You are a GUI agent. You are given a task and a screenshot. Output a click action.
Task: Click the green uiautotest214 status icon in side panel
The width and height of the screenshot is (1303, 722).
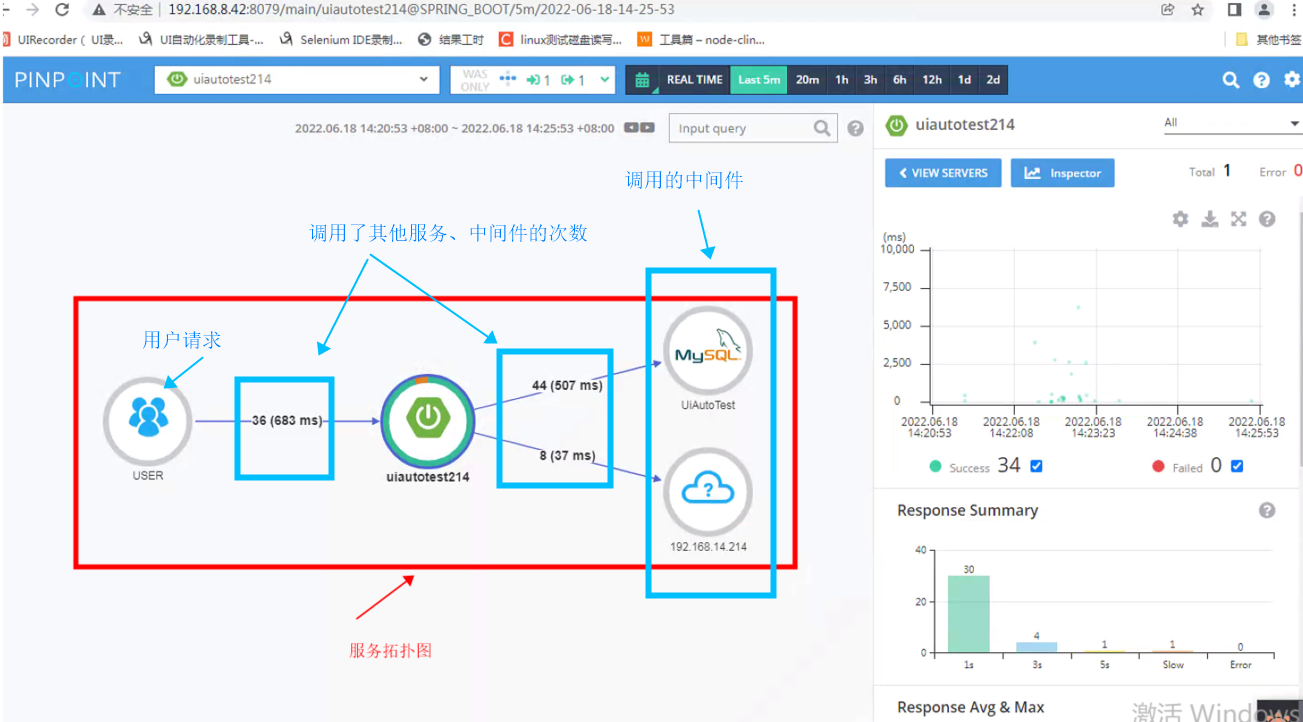pyautogui.click(x=897, y=125)
